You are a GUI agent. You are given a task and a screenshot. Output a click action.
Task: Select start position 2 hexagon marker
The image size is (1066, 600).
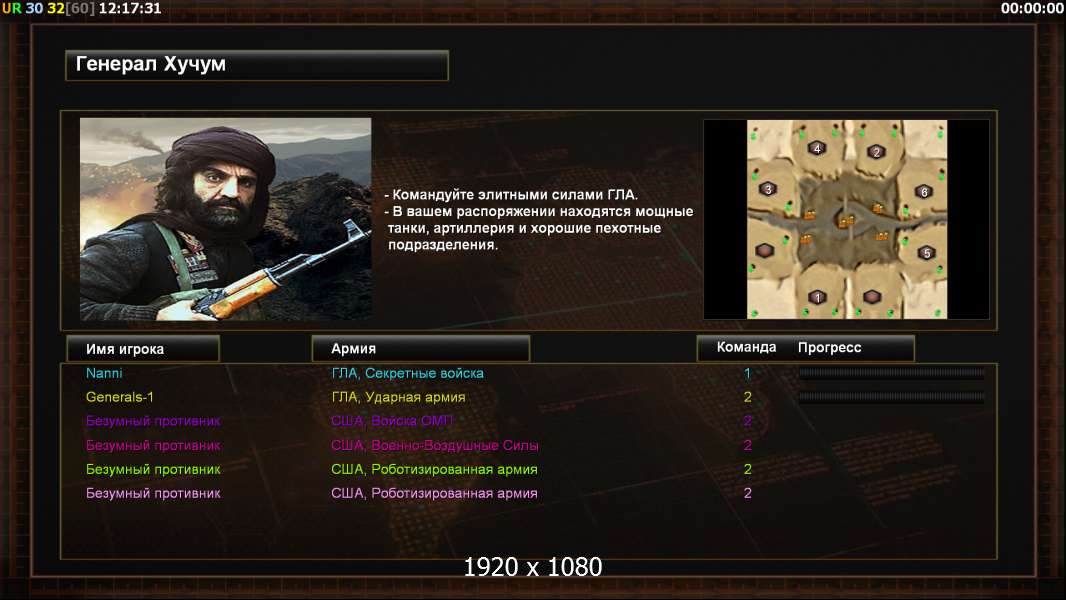coord(876,152)
